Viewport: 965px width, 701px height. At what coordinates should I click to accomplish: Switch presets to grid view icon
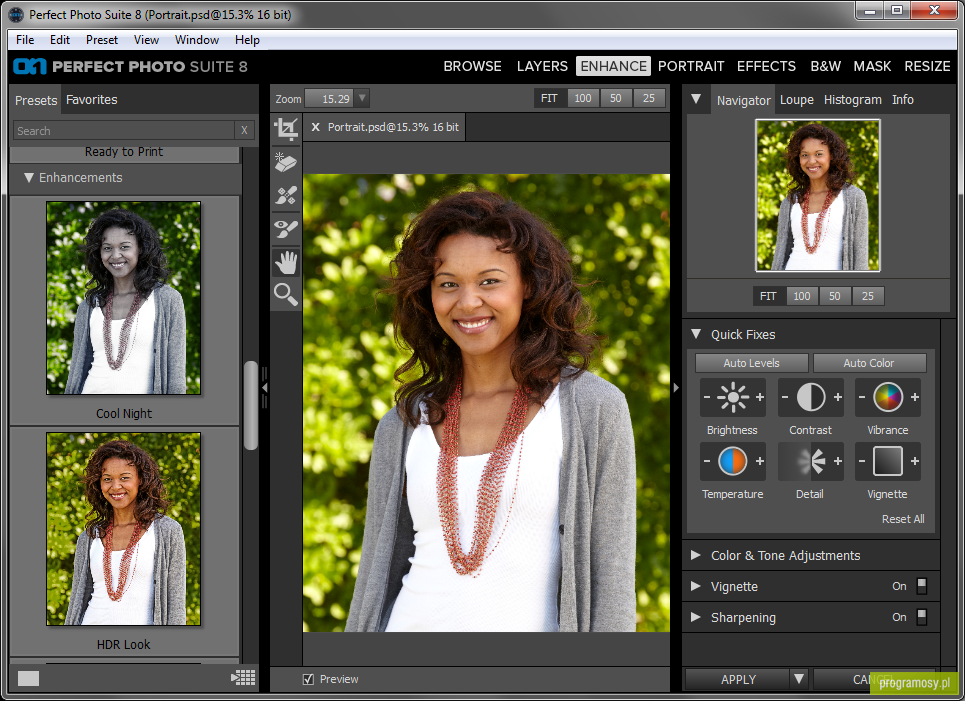[243, 678]
